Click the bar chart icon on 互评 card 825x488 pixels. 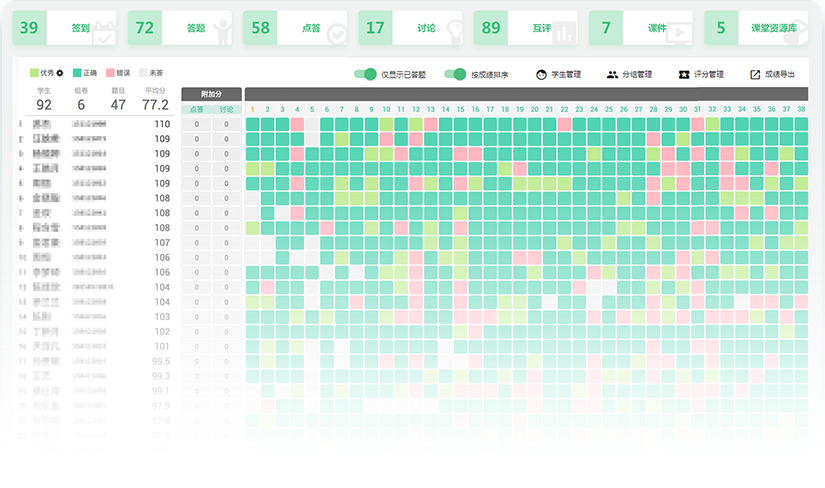(x=566, y=35)
